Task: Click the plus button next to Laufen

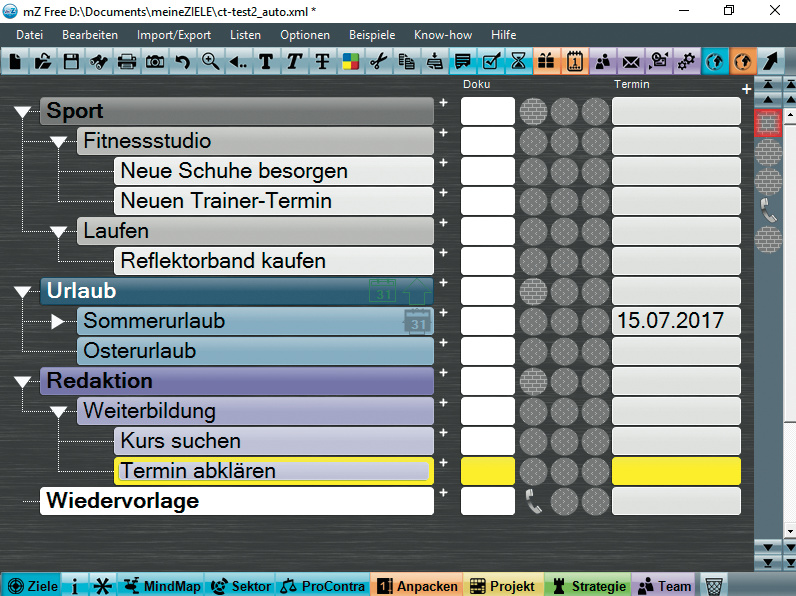Action: pyautogui.click(x=443, y=223)
